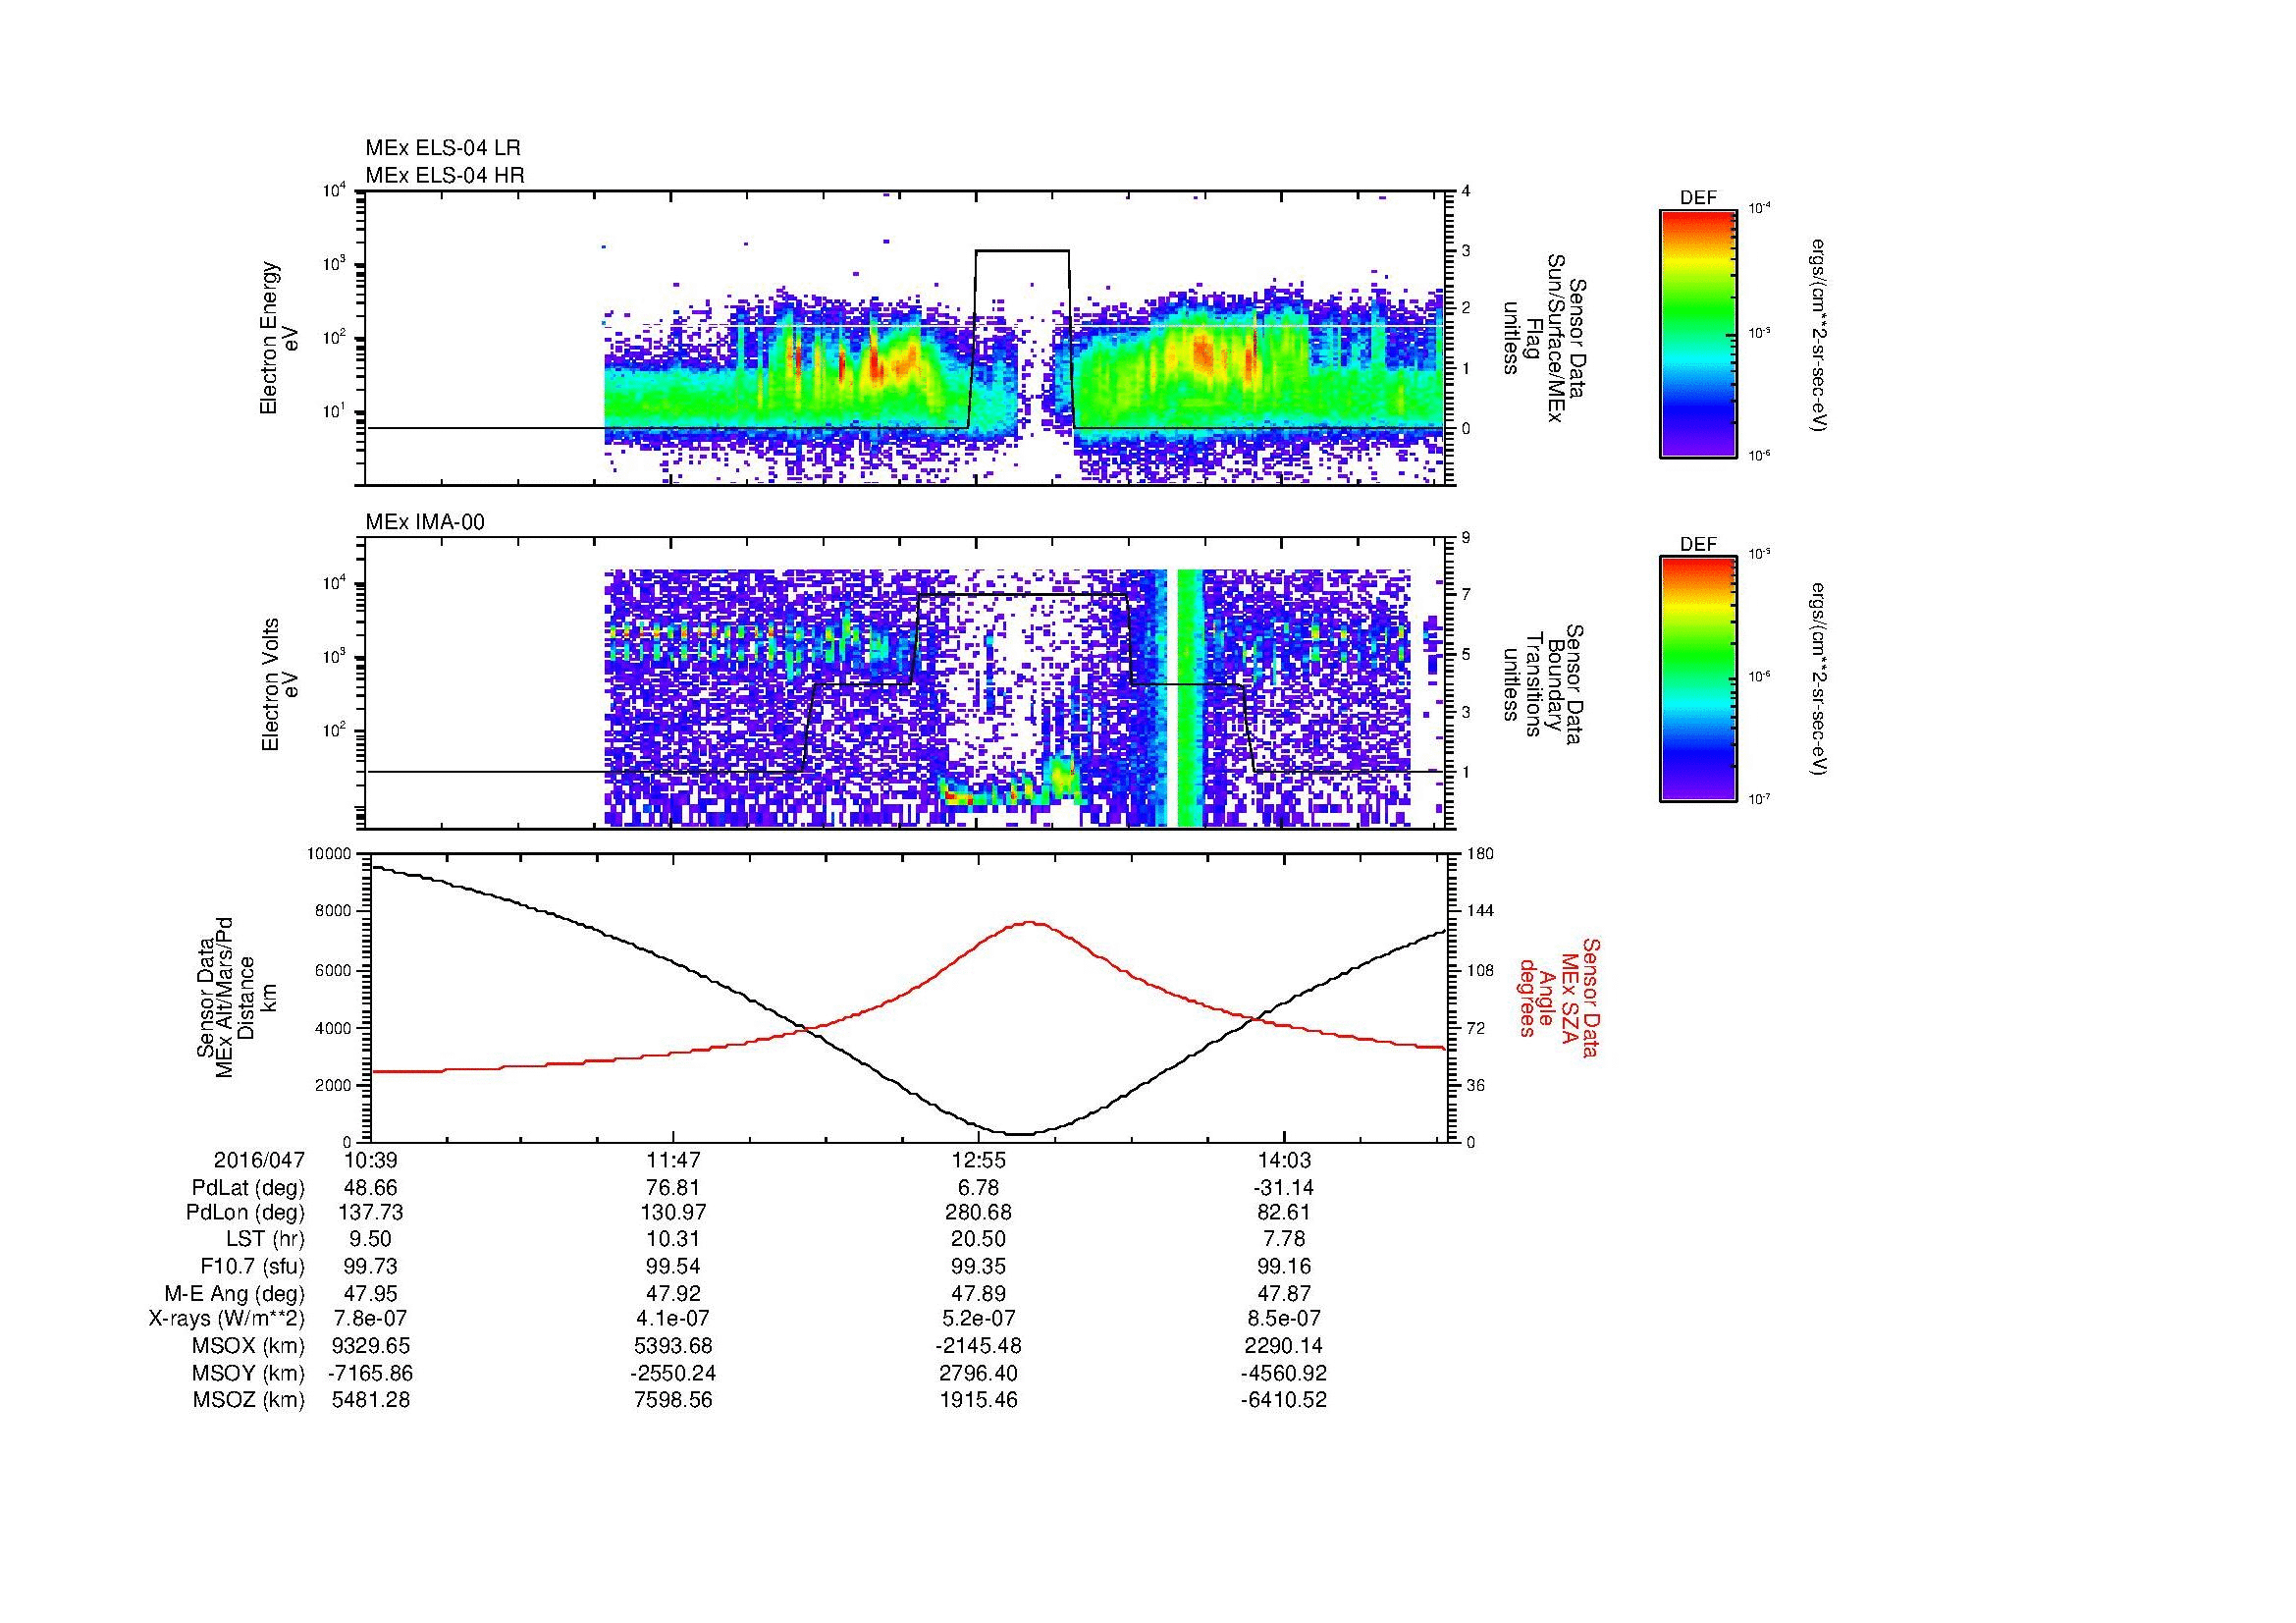
Task: Click the MSOY (km) row label
Action: [249, 1373]
